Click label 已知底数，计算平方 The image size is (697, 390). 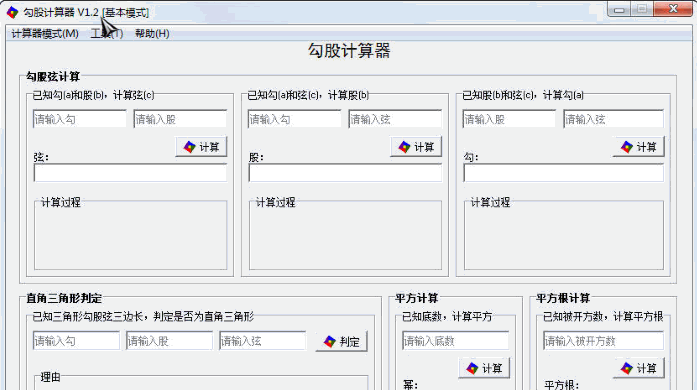(447, 316)
